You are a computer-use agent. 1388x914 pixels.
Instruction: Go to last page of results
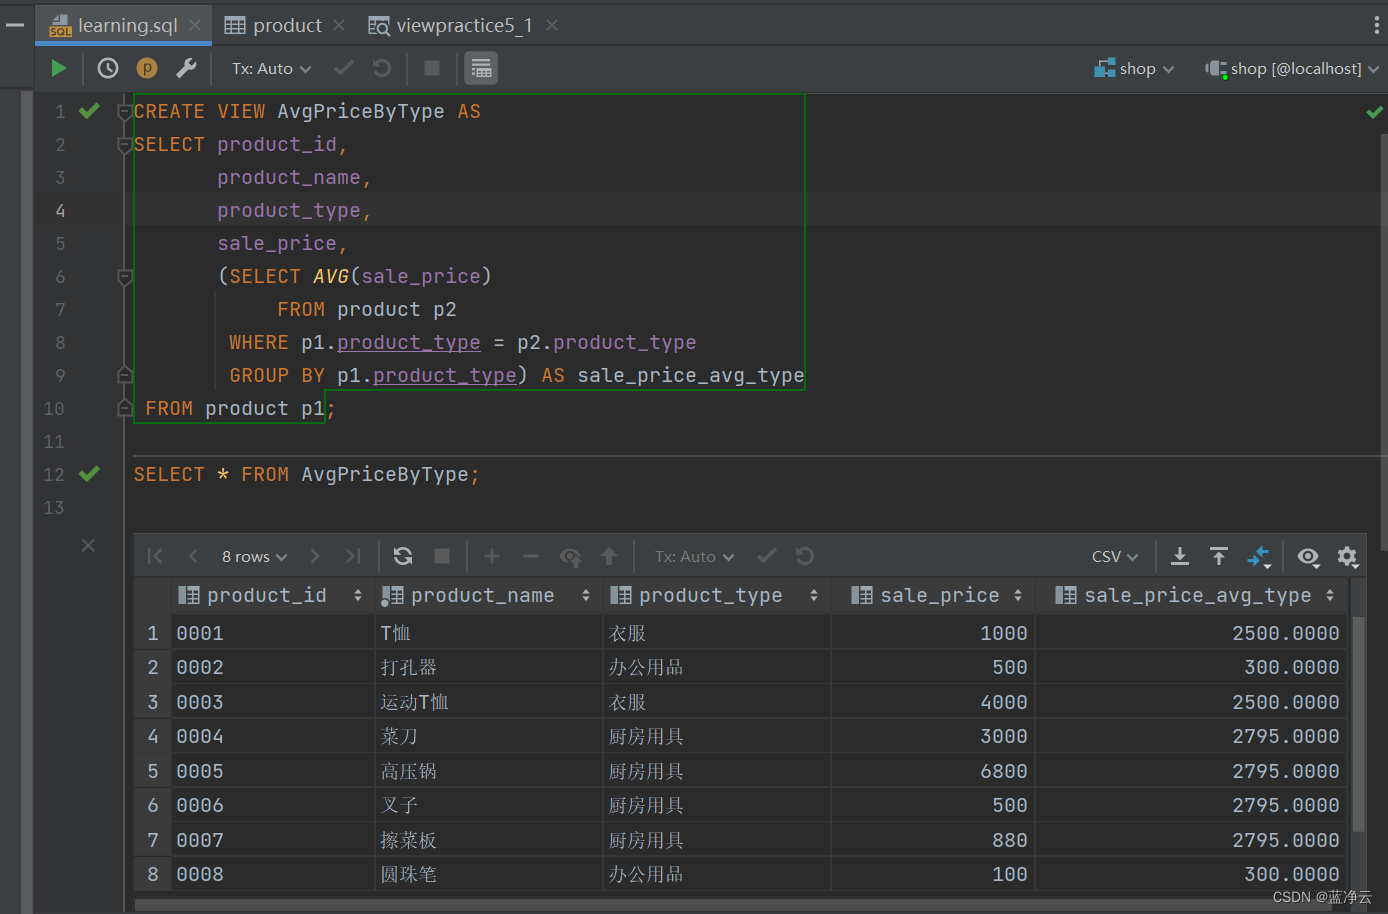tap(353, 556)
